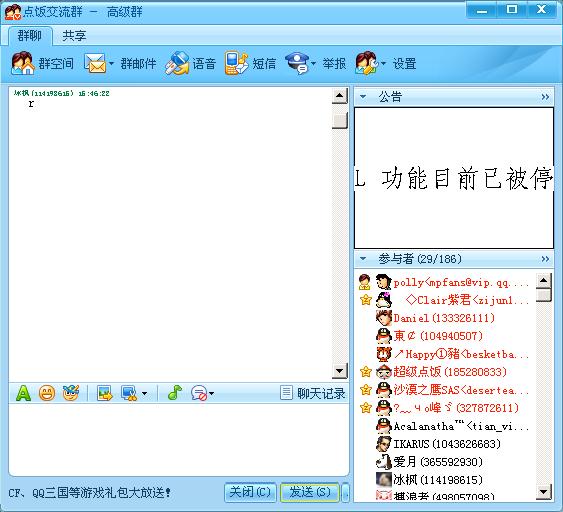Open 聊天记录 chat history
Image resolution: width=563 pixels, height=512 pixels.
313,393
